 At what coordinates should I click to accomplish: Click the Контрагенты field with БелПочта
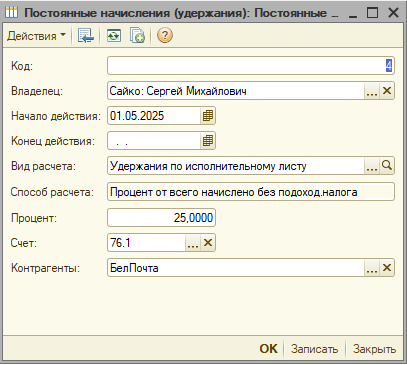point(236,268)
